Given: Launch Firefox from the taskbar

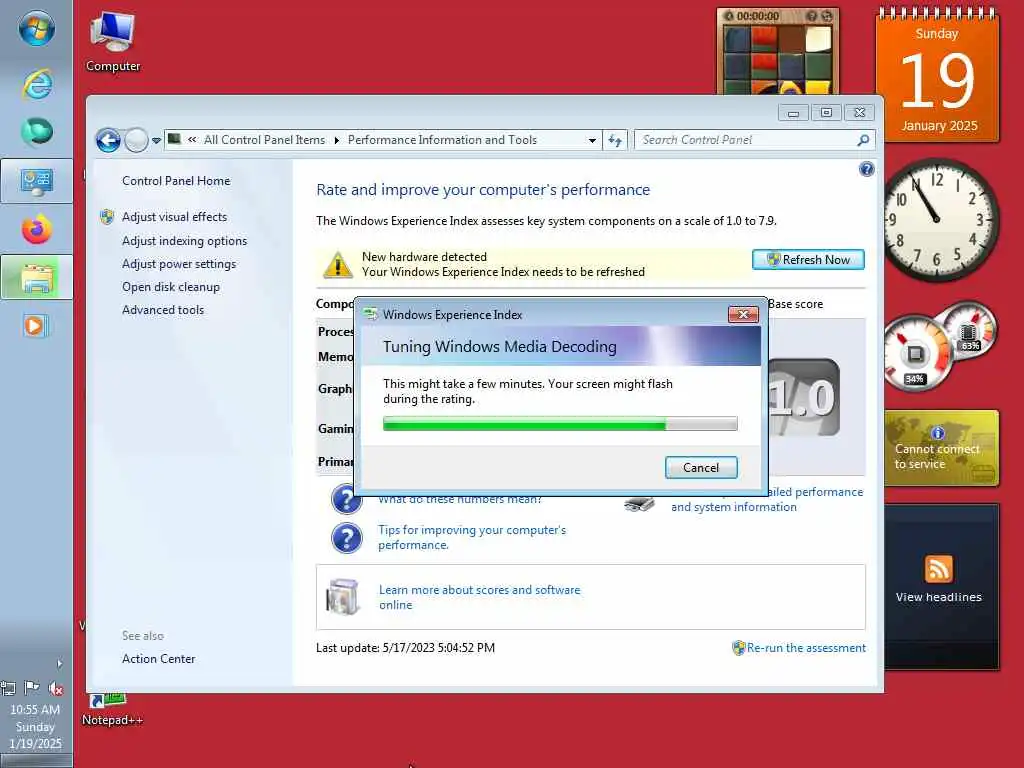Looking at the screenshot, I should coord(37,229).
